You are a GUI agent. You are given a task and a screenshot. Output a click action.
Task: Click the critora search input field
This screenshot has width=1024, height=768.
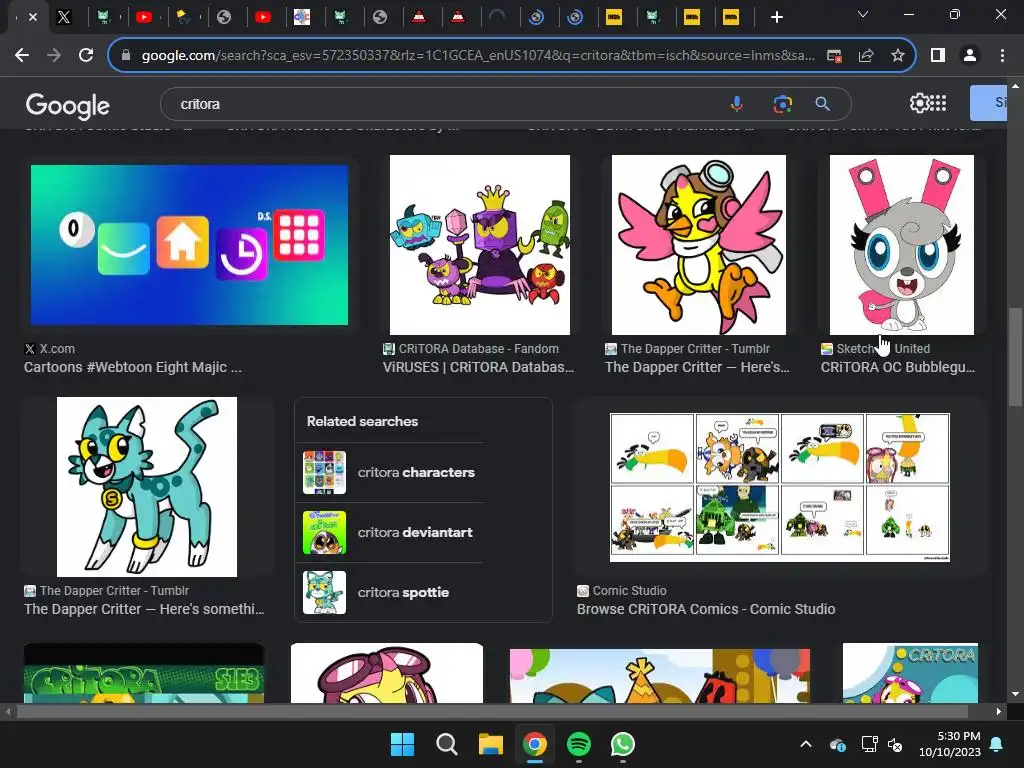(444, 104)
